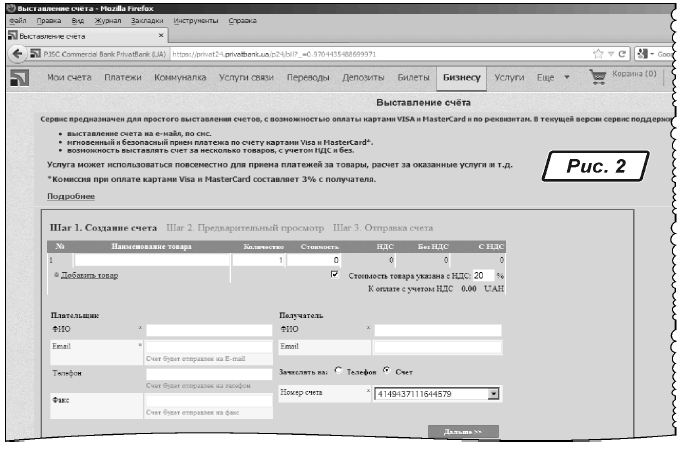Viewport: 682px width, 450px height.
Task: Click the Privat24 logo icon in navigation
Action: point(18,77)
